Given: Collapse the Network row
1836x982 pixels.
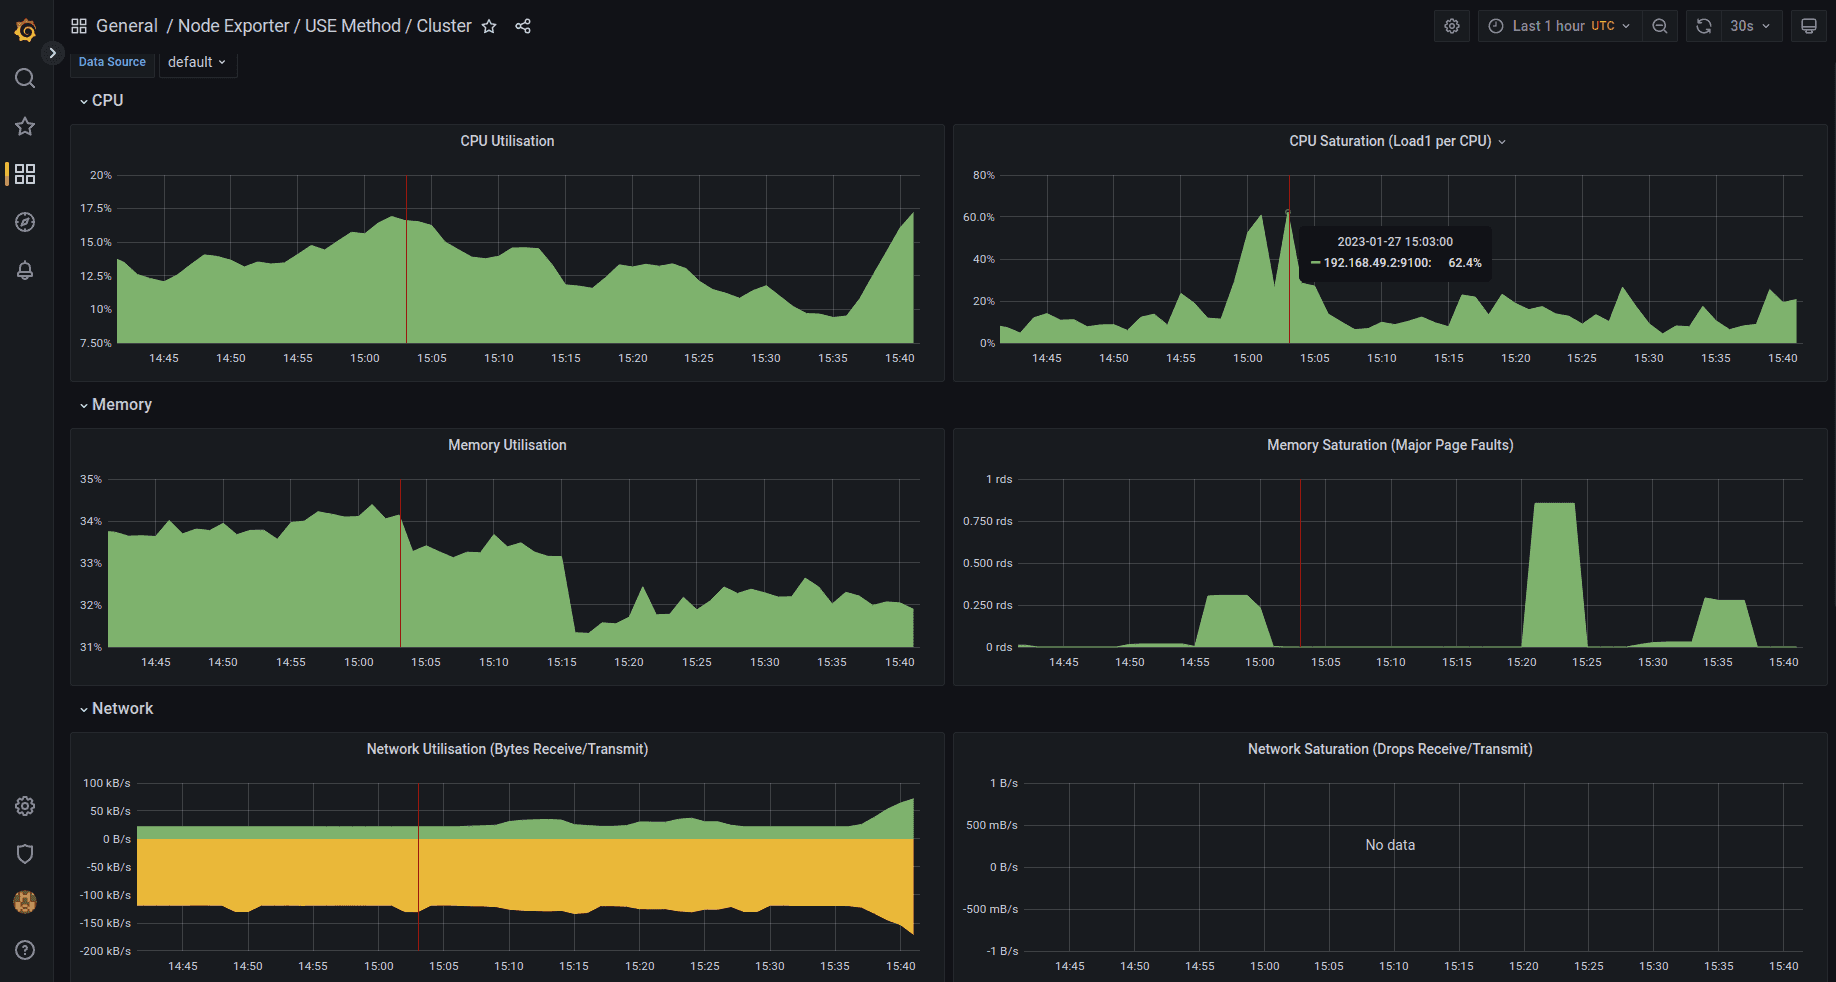Looking at the screenshot, I should [x=116, y=708].
